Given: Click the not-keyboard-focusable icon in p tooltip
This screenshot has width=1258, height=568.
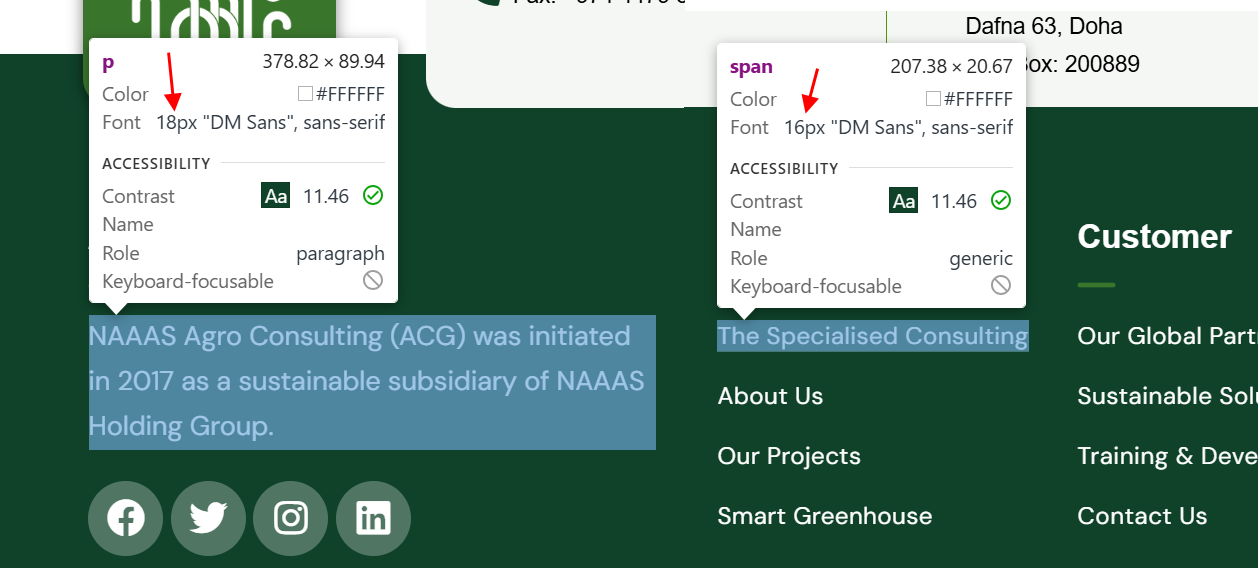Looking at the screenshot, I should coord(373,280).
